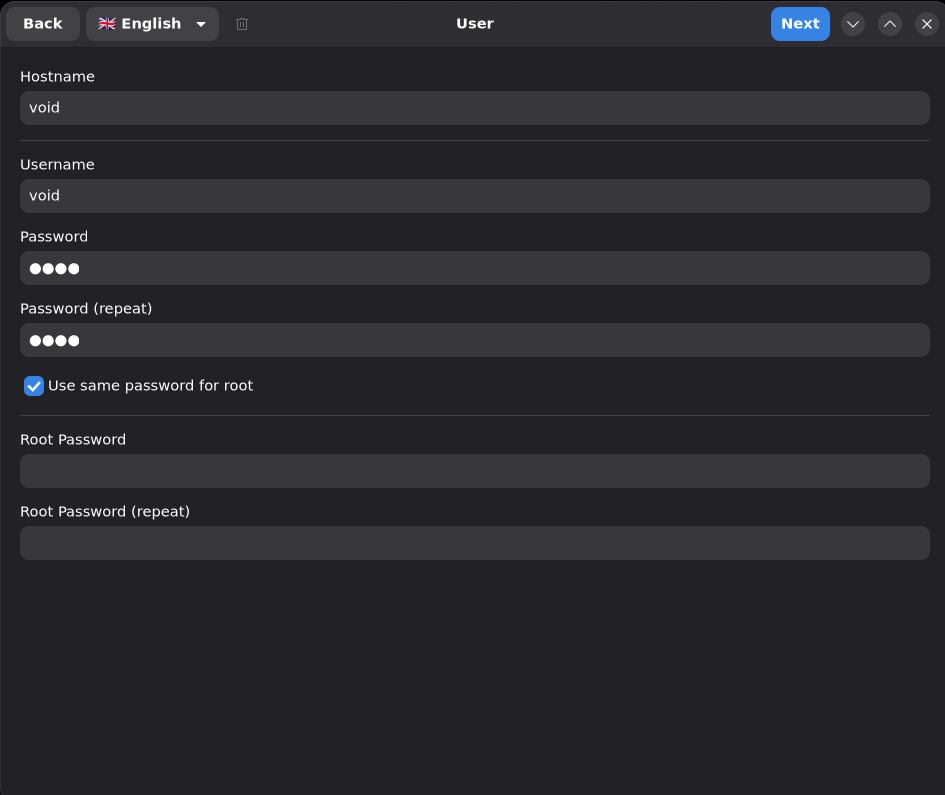Click the 'Use same password for root' label
The height and width of the screenshot is (795, 945).
pos(150,386)
